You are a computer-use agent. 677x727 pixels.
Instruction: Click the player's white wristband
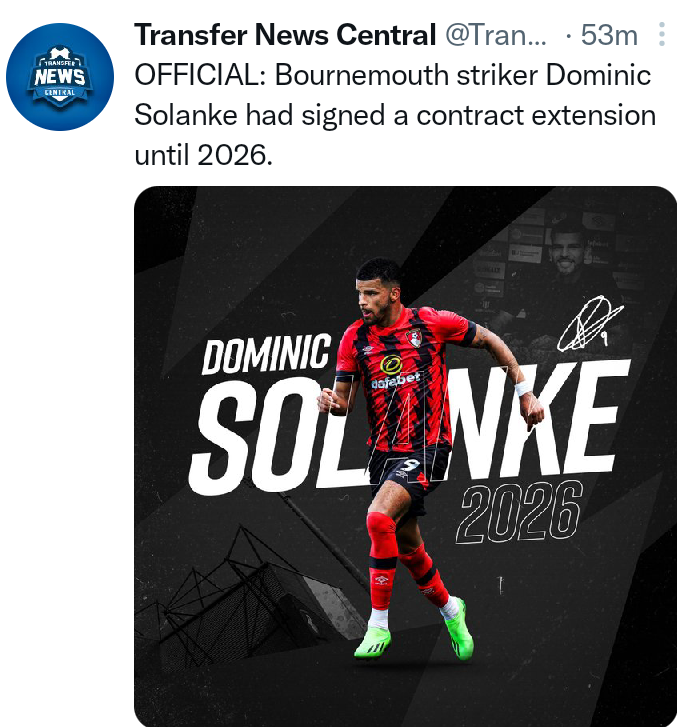point(523,388)
